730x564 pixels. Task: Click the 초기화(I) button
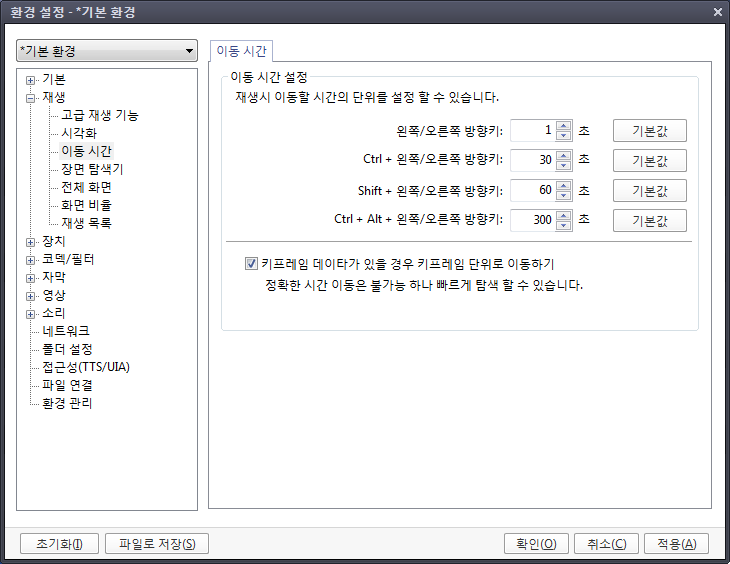(60, 544)
